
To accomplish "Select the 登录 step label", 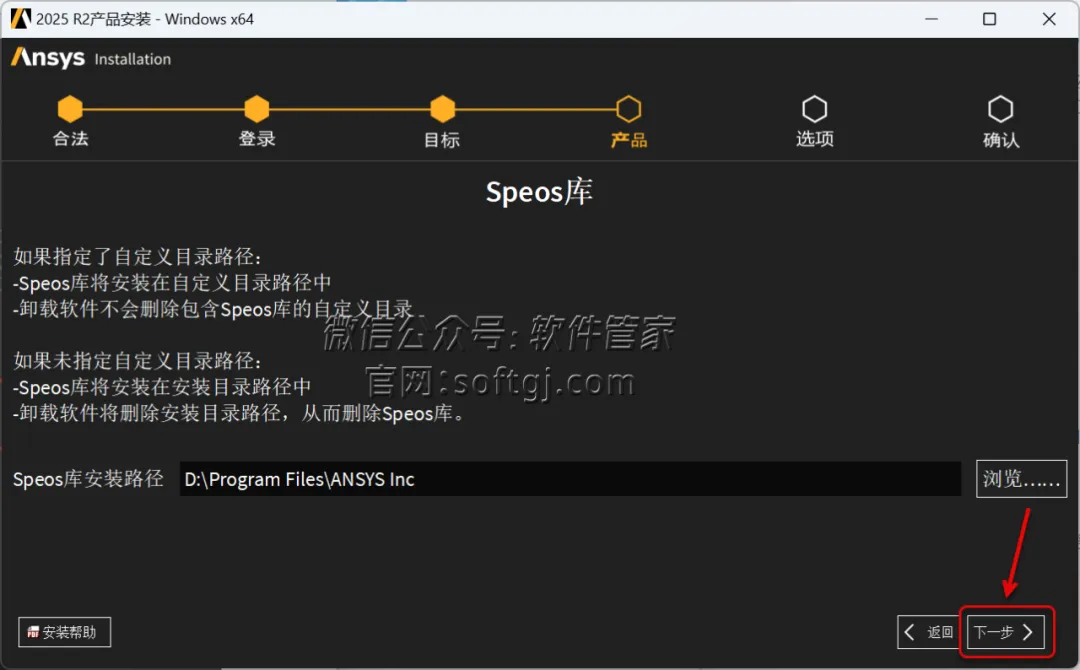I will (256, 138).
